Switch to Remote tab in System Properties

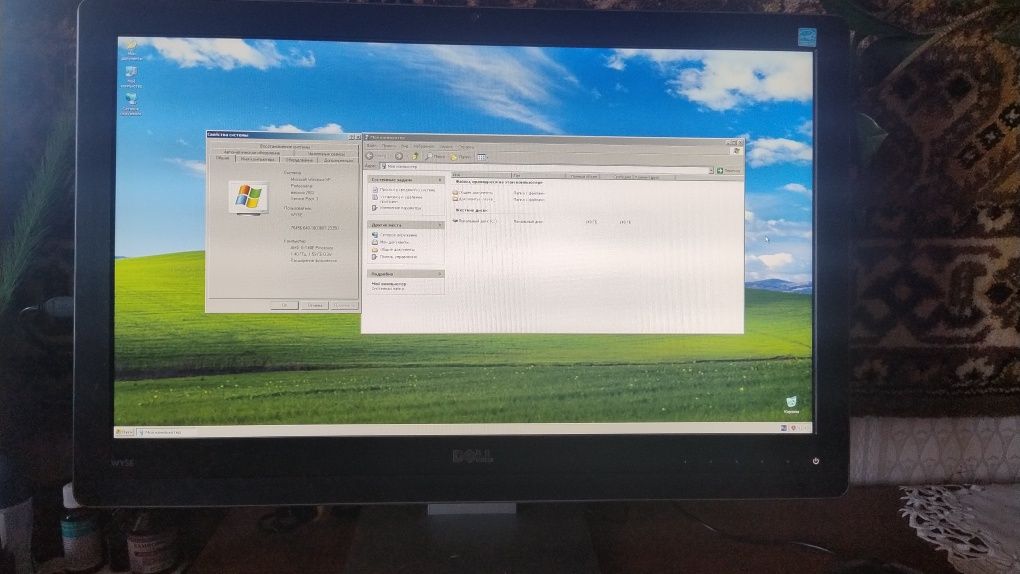325,153
